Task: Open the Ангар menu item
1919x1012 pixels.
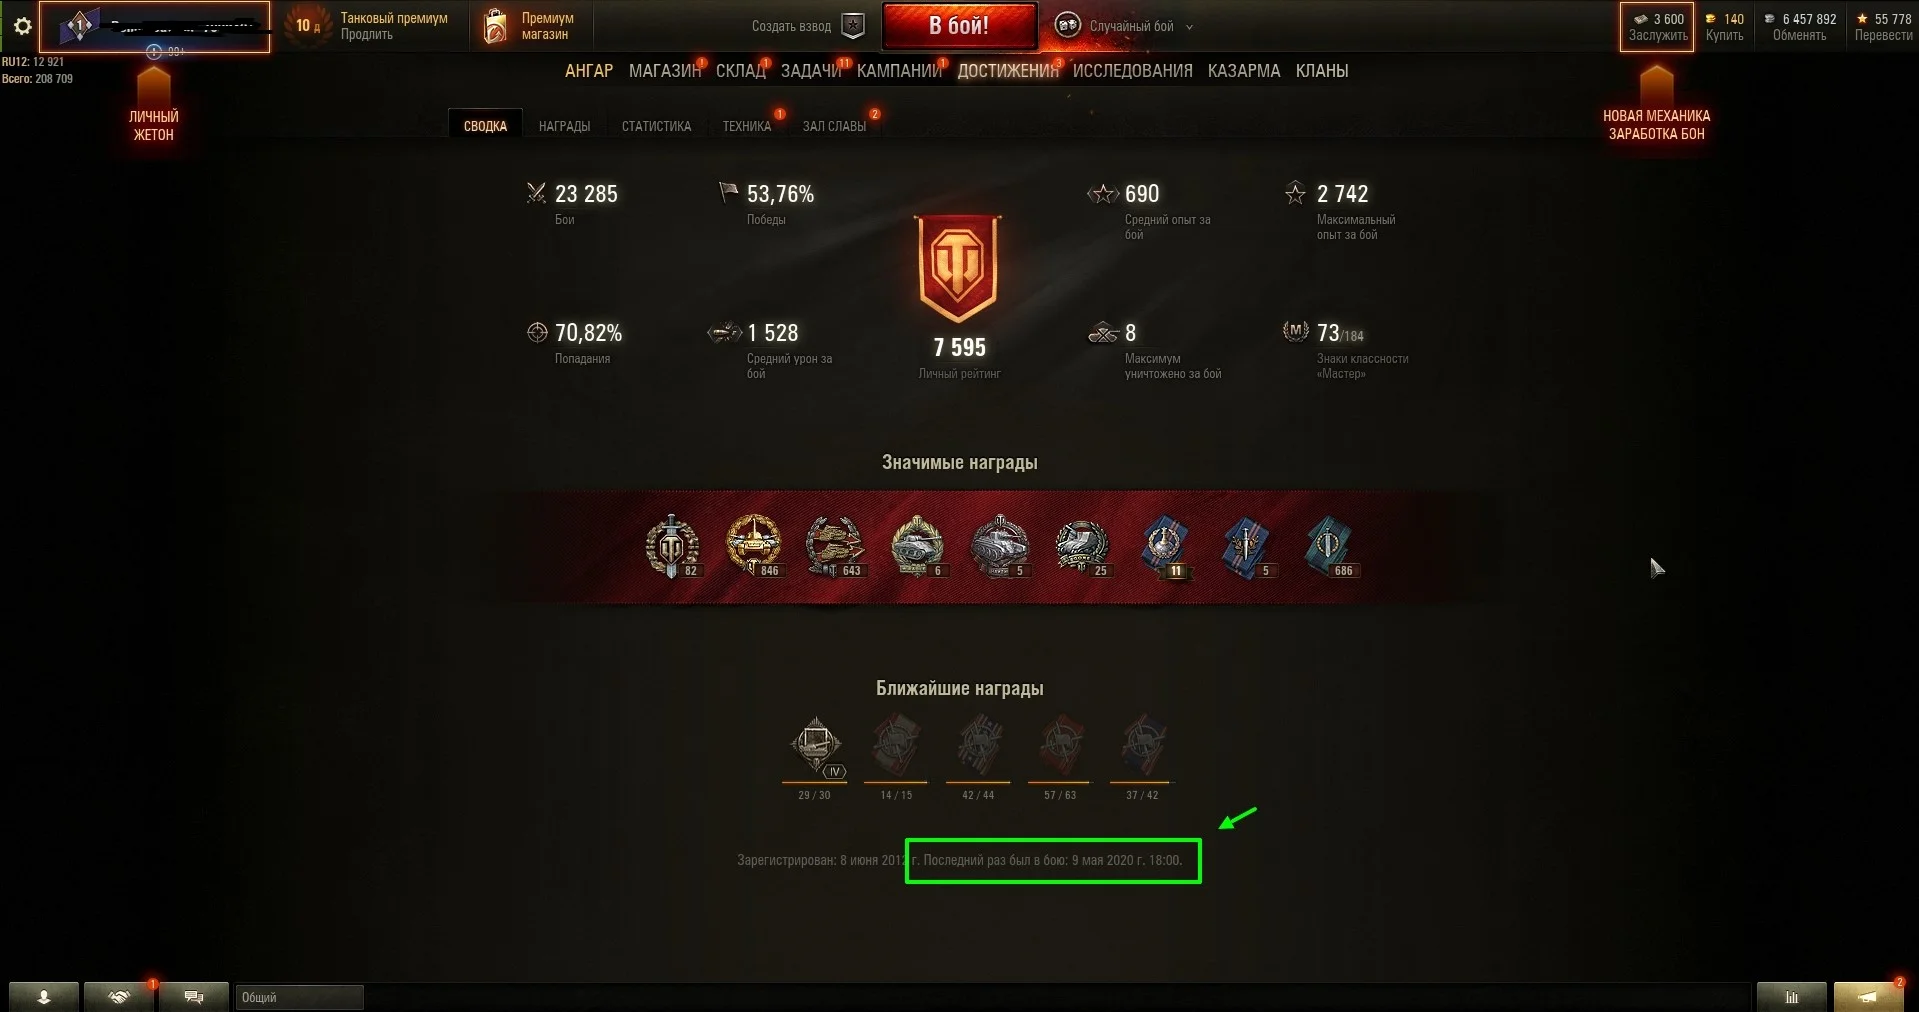Action: [588, 71]
